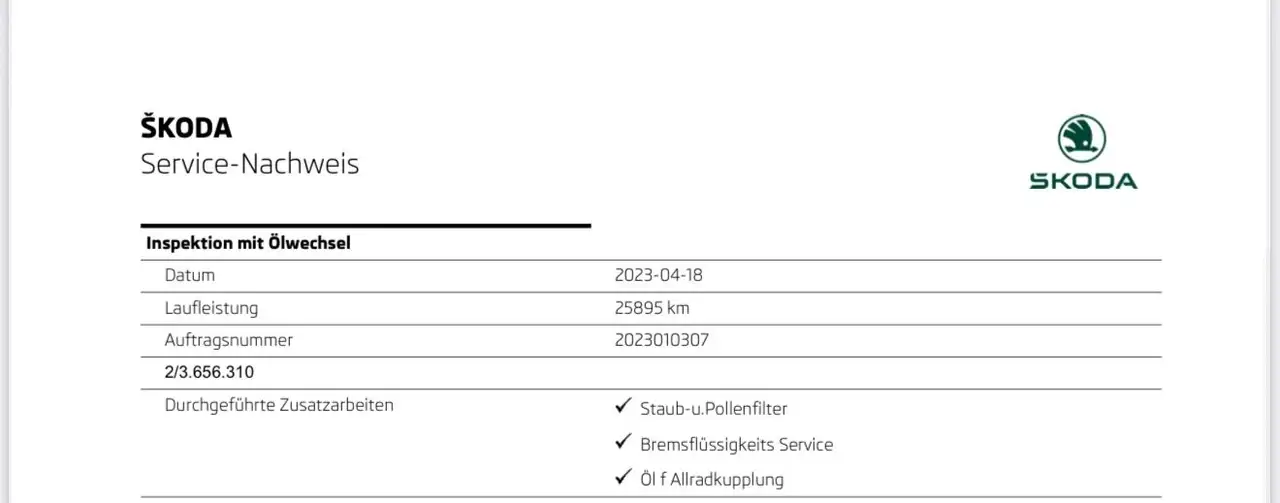This screenshot has width=1280, height=503.
Task: Click the reference code 2/3.656.310
Action: [x=209, y=372]
